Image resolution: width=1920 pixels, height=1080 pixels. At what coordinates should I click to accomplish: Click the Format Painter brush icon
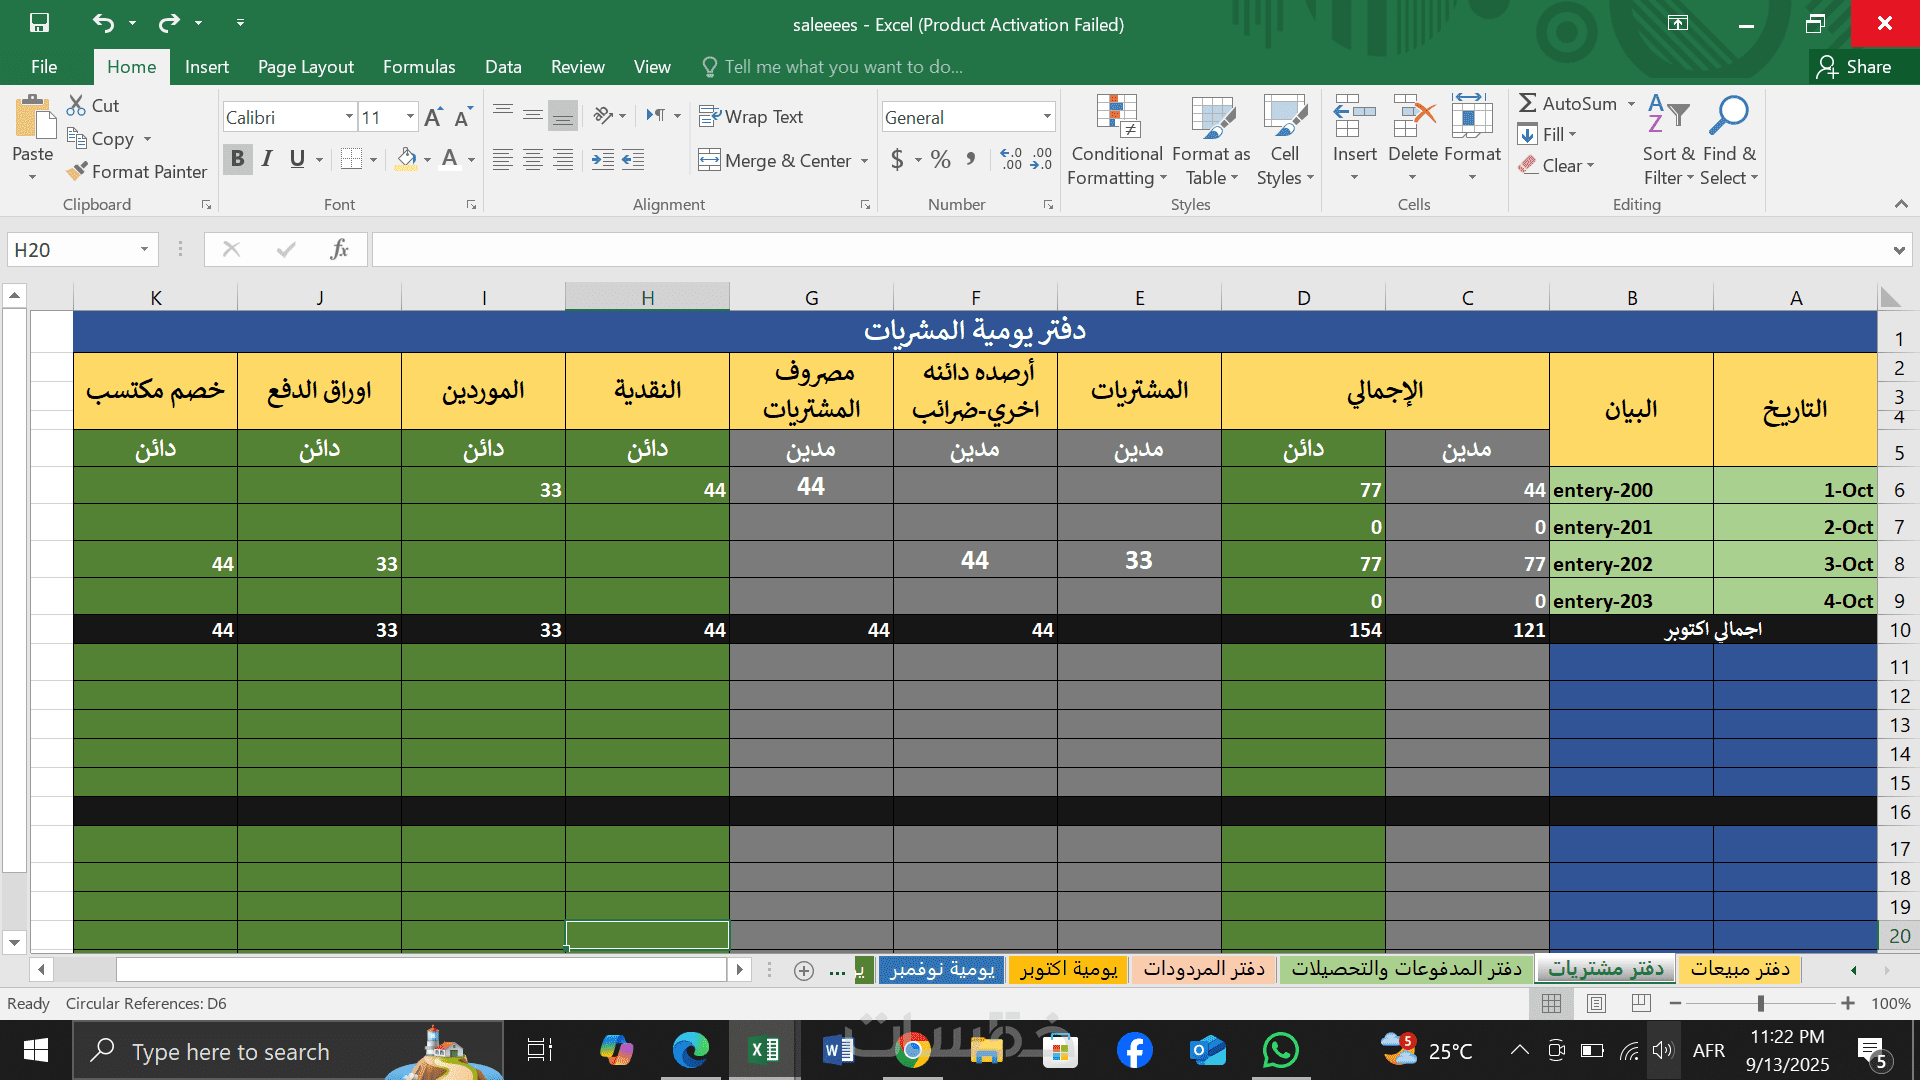(77, 172)
